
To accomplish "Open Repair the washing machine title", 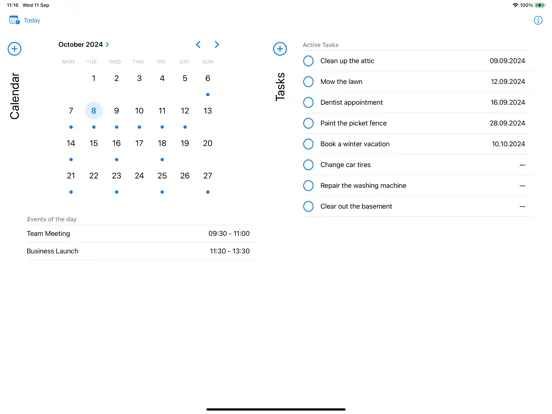I will point(363,186).
